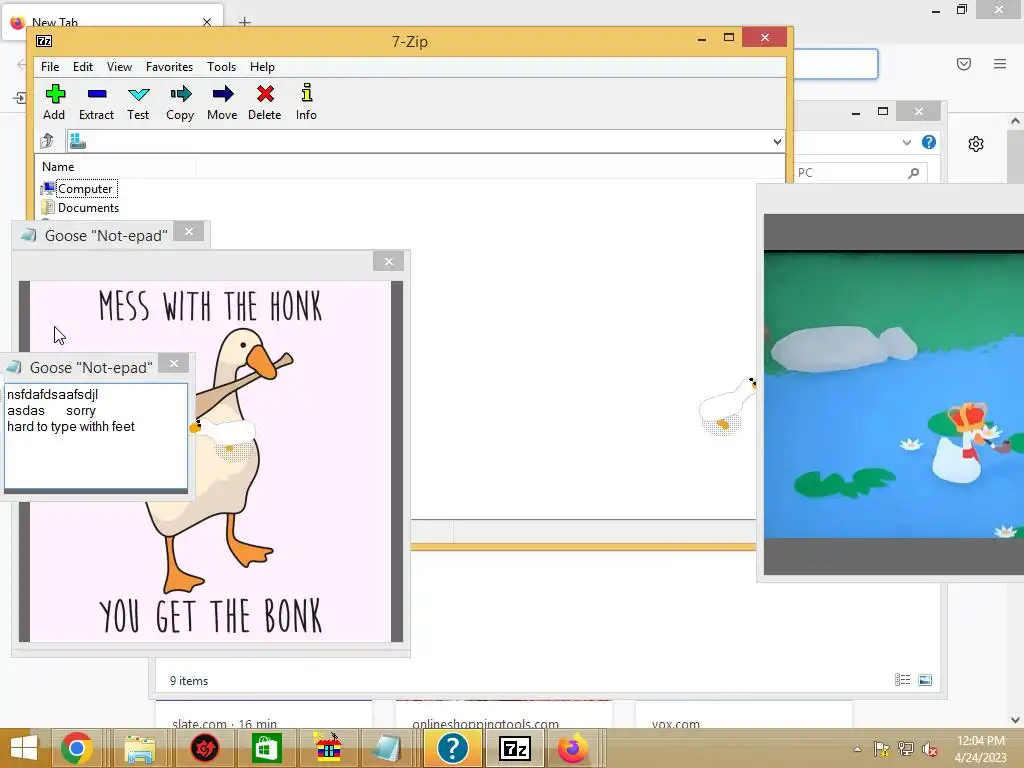Open the 7-Zip File menu
This screenshot has width=1024, height=768.
tap(50, 67)
